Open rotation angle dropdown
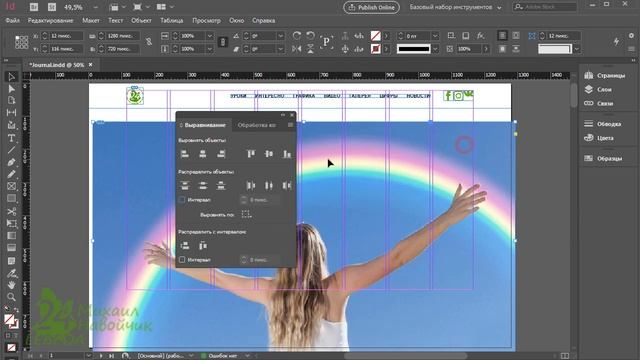 280,36
